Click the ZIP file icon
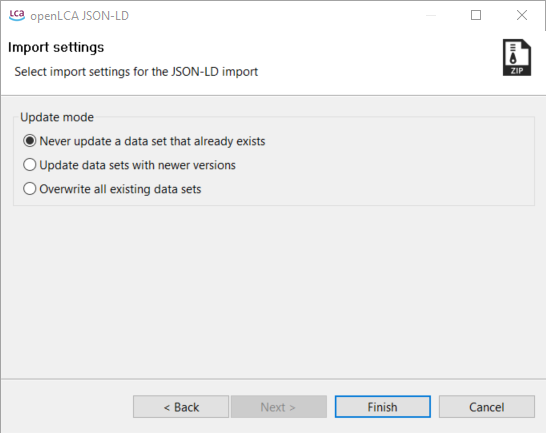This screenshot has width=546, height=433. 517,57
